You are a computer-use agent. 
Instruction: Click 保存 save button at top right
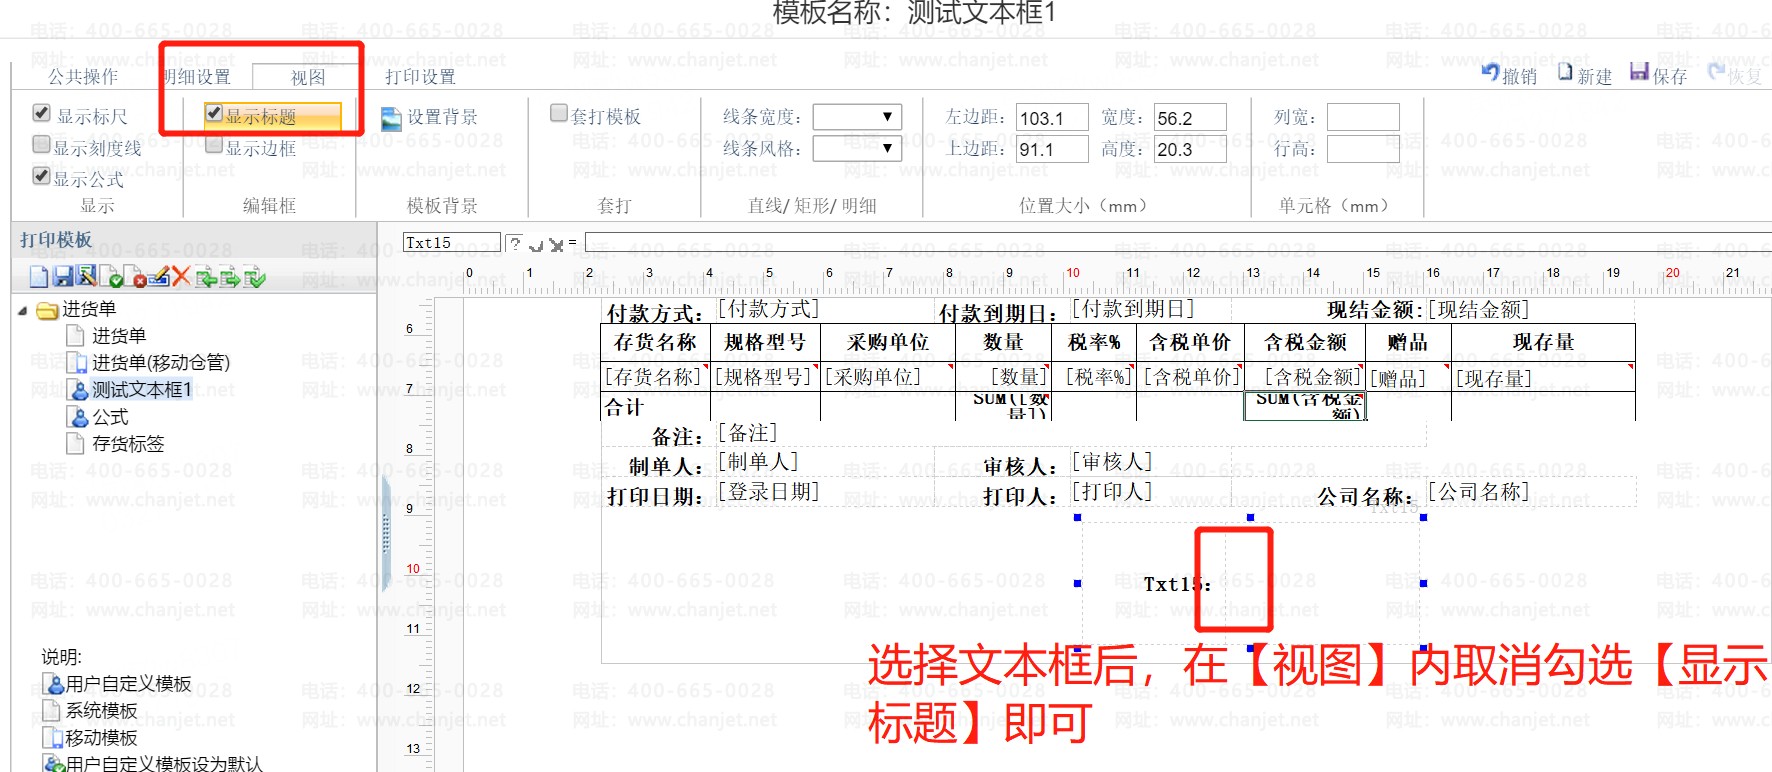pyautogui.click(x=1658, y=74)
